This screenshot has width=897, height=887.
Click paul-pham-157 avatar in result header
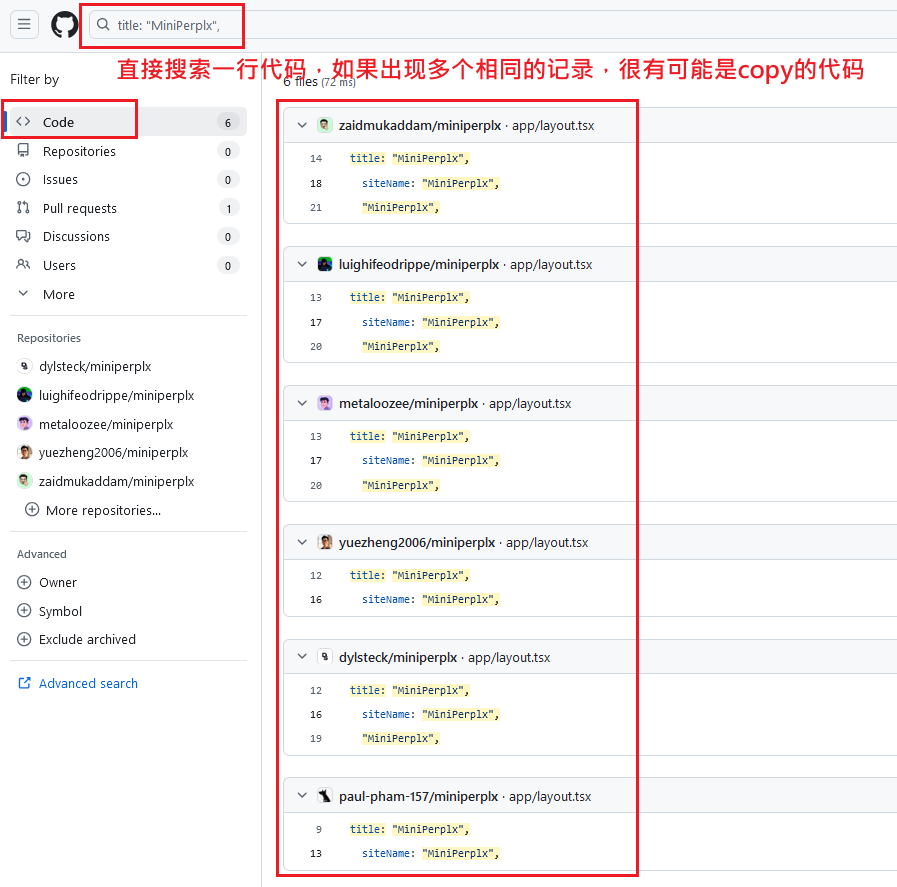coord(324,795)
